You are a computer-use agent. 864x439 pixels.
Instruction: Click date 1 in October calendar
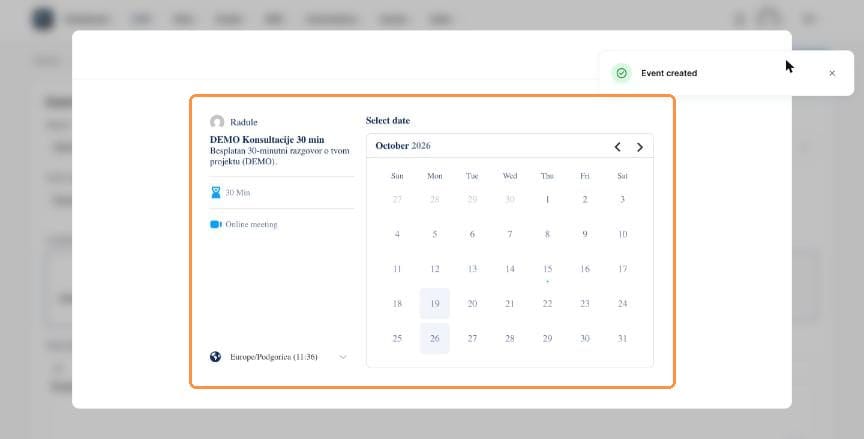click(x=547, y=199)
